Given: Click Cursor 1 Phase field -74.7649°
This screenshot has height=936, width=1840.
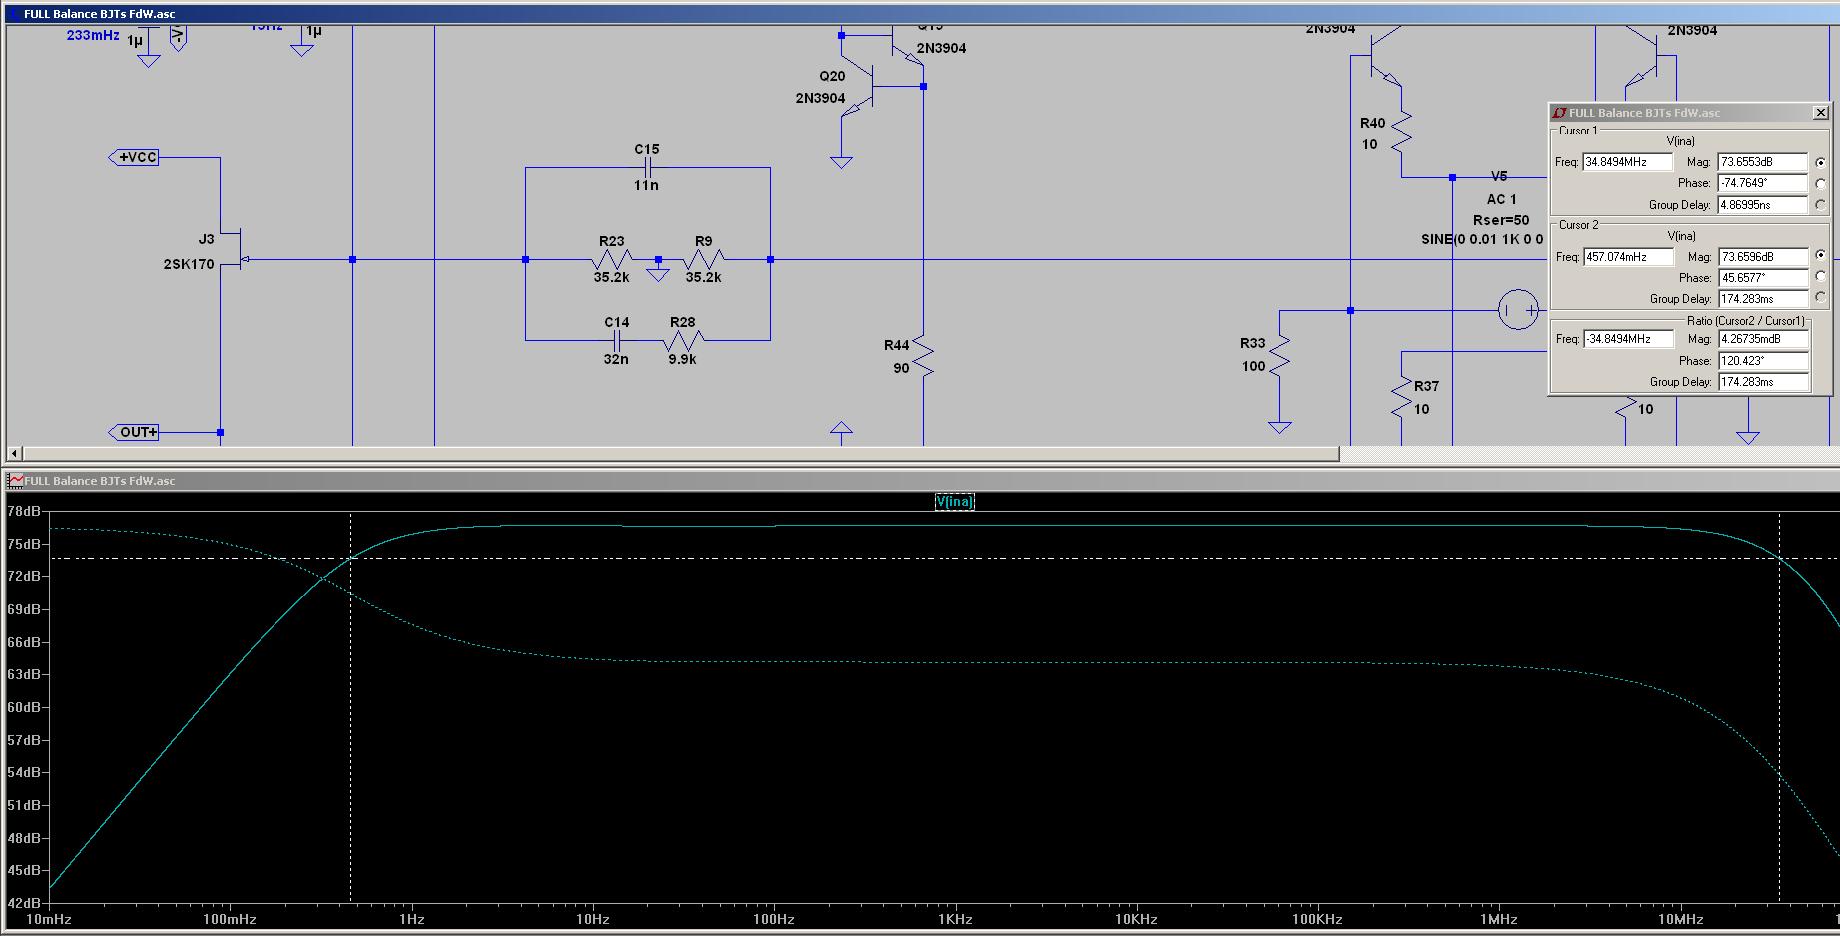Looking at the screenshot, I should 1762,183.
